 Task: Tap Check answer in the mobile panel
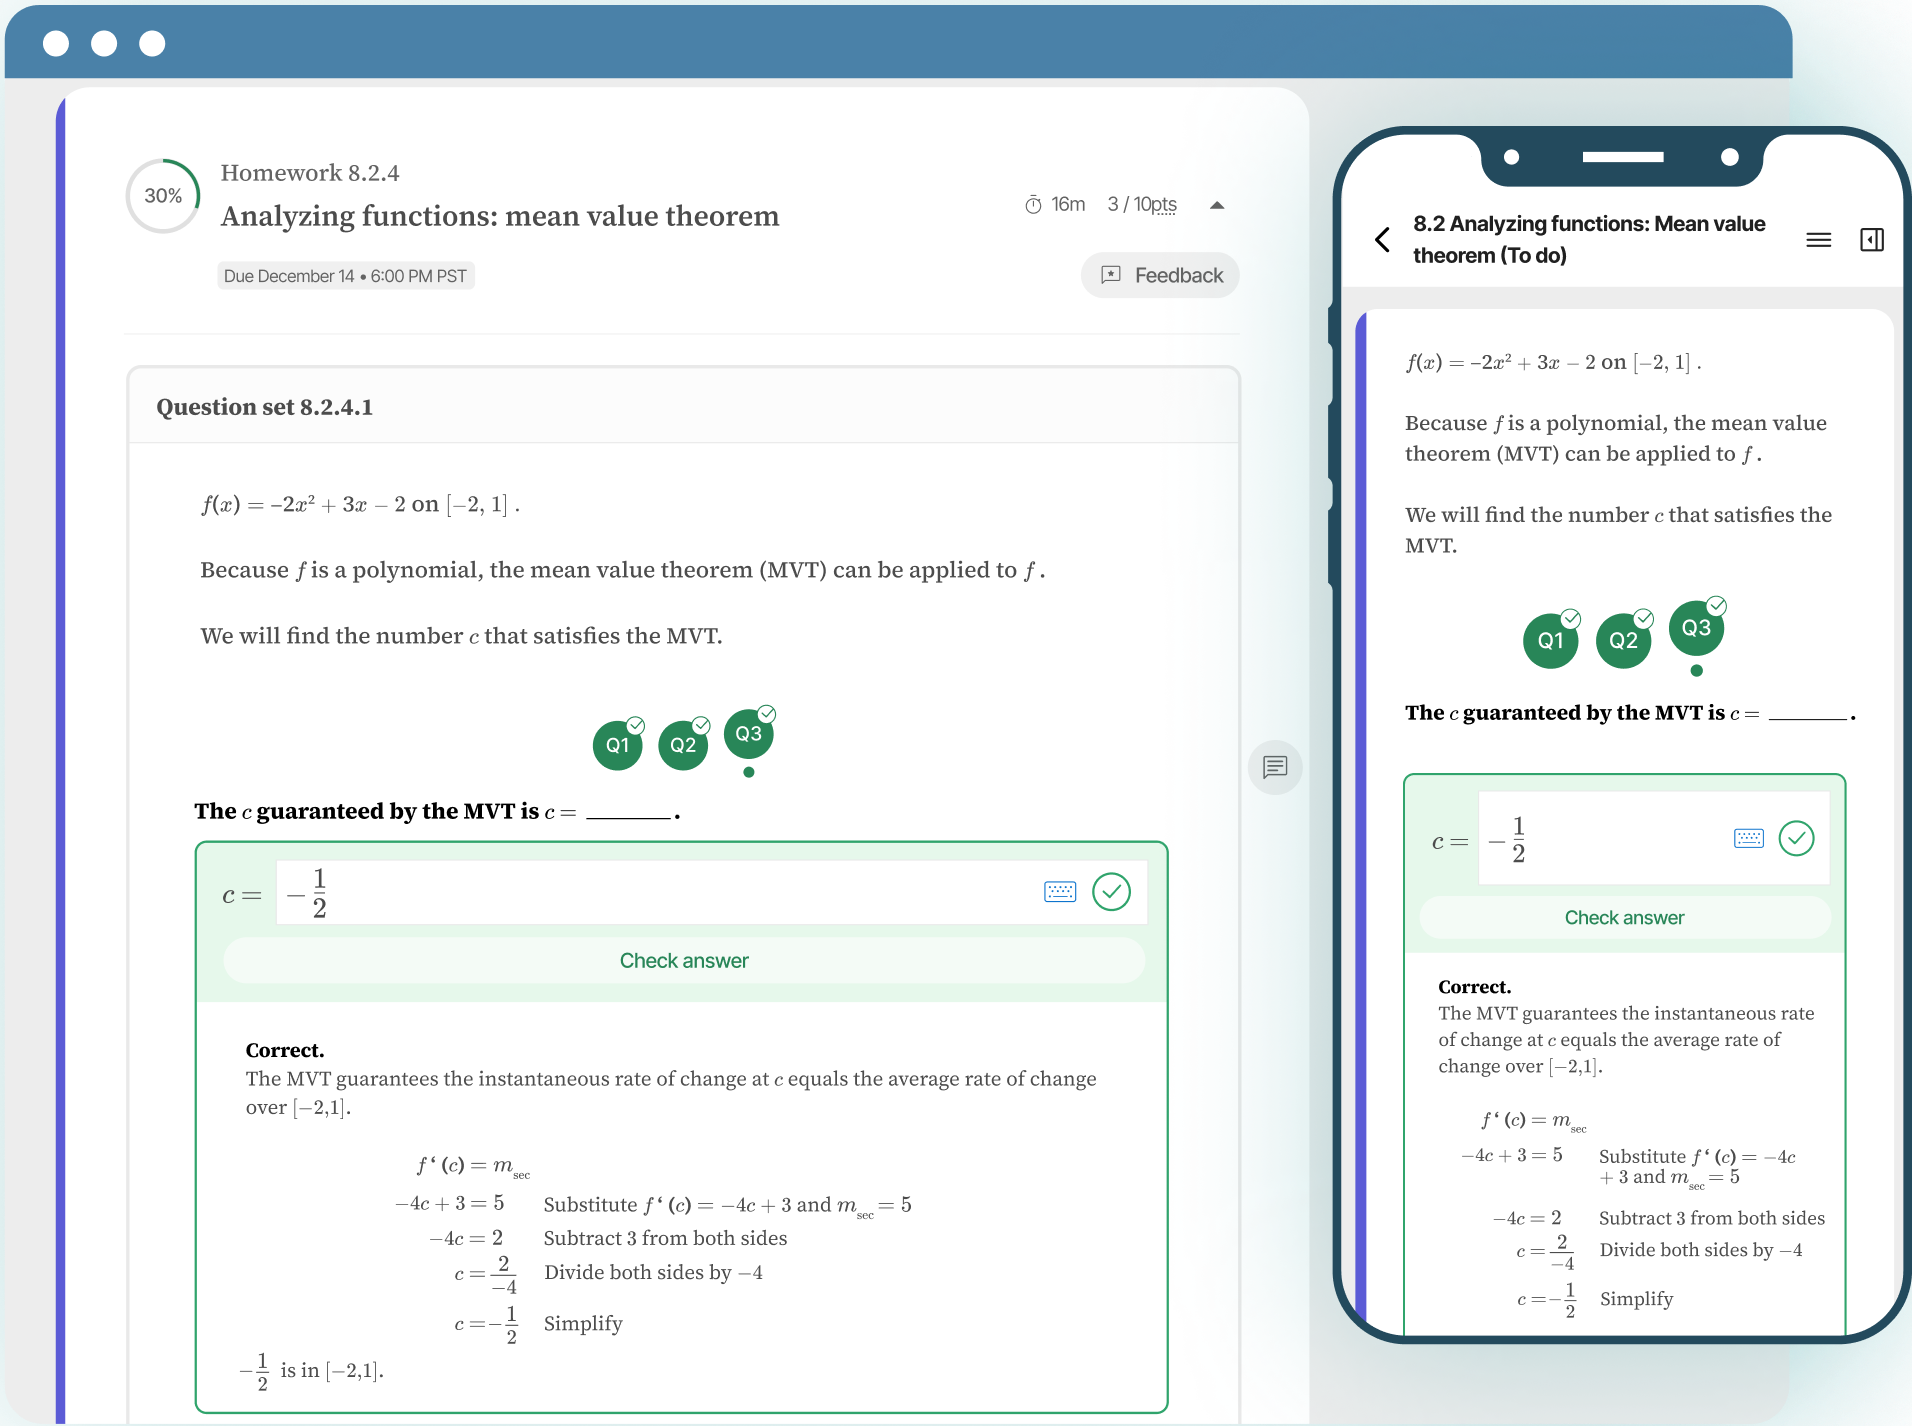click(x=1624, y=918)
